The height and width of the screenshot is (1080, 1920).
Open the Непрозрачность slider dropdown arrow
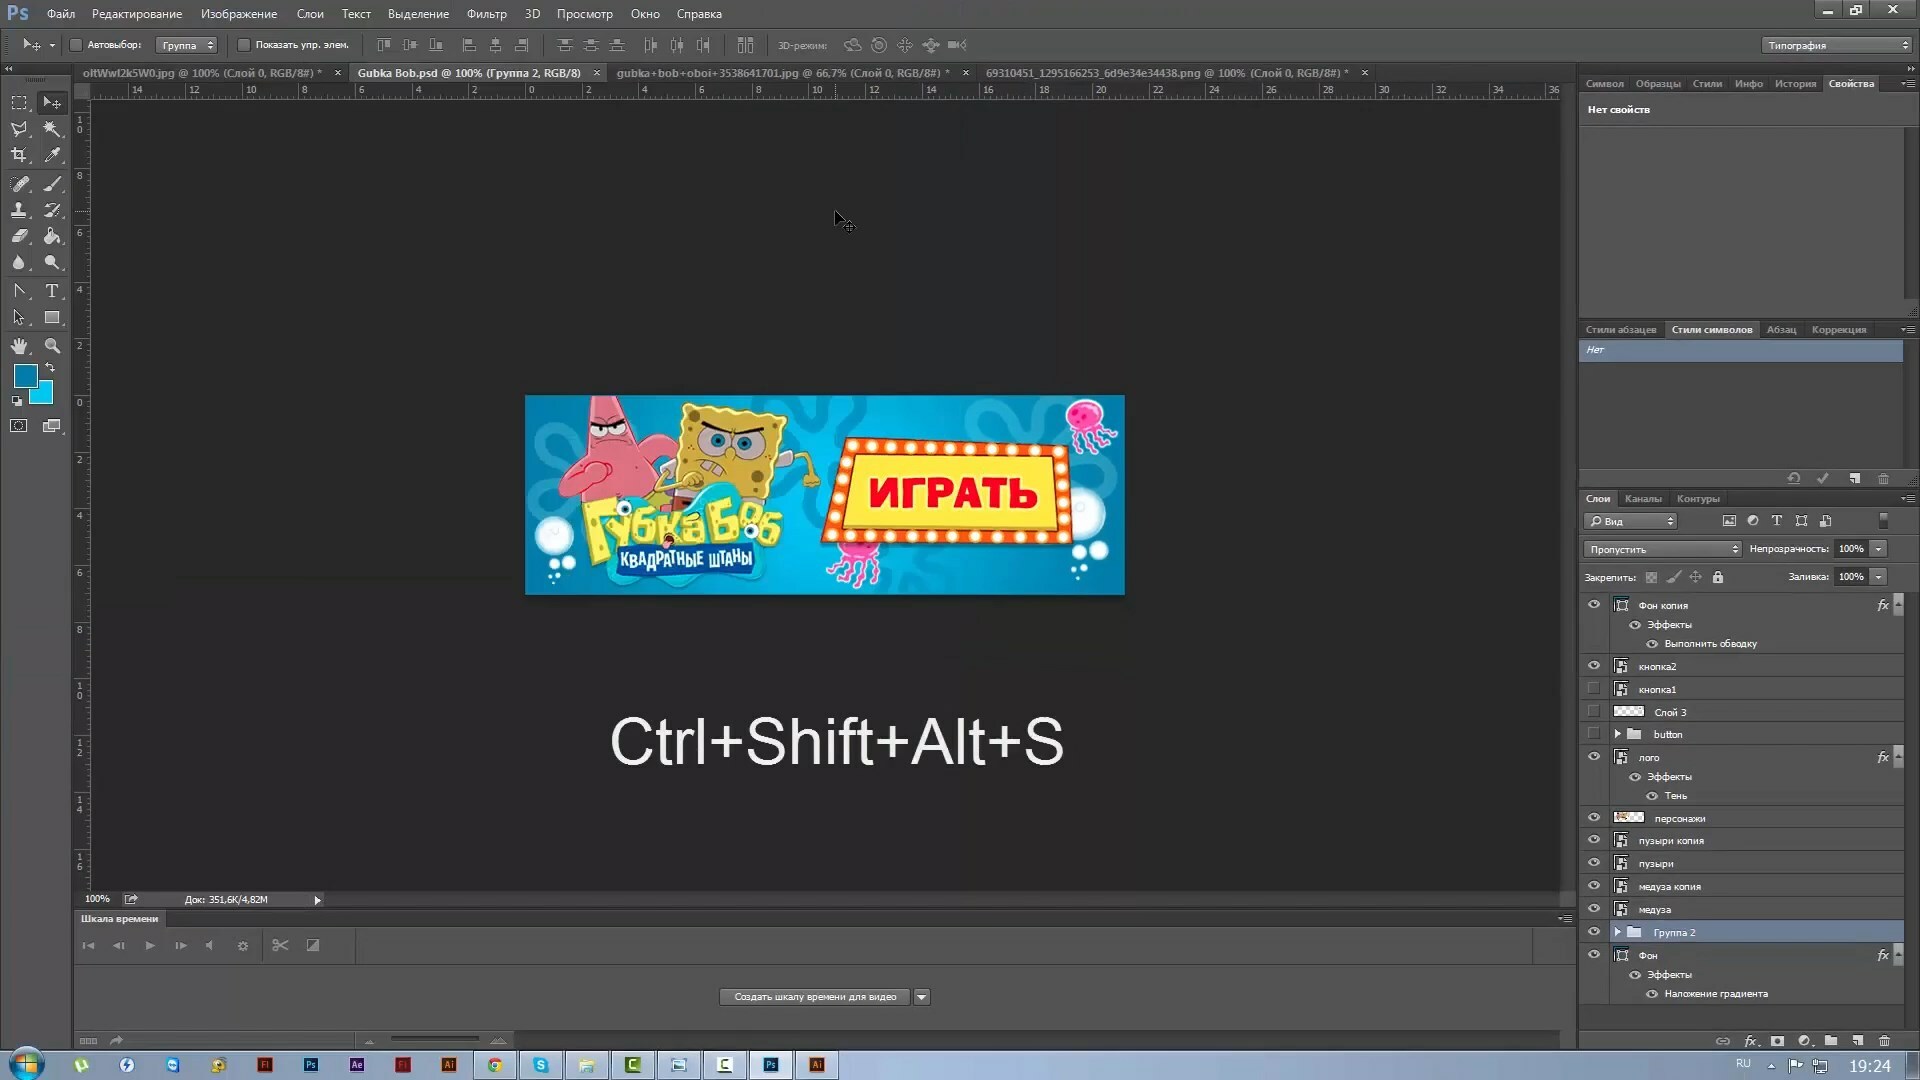coord(1879,549)
